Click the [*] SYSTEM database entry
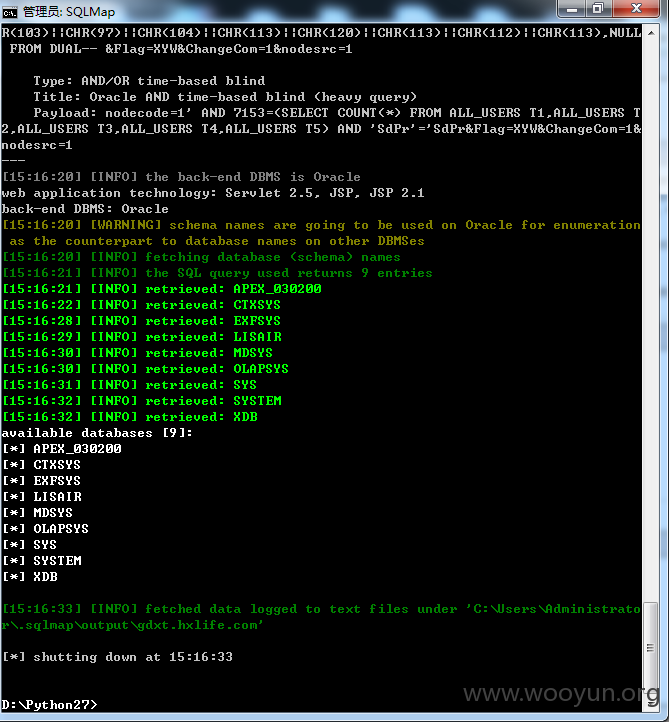The width and height of the screenshot is (669, 722). 42,561
